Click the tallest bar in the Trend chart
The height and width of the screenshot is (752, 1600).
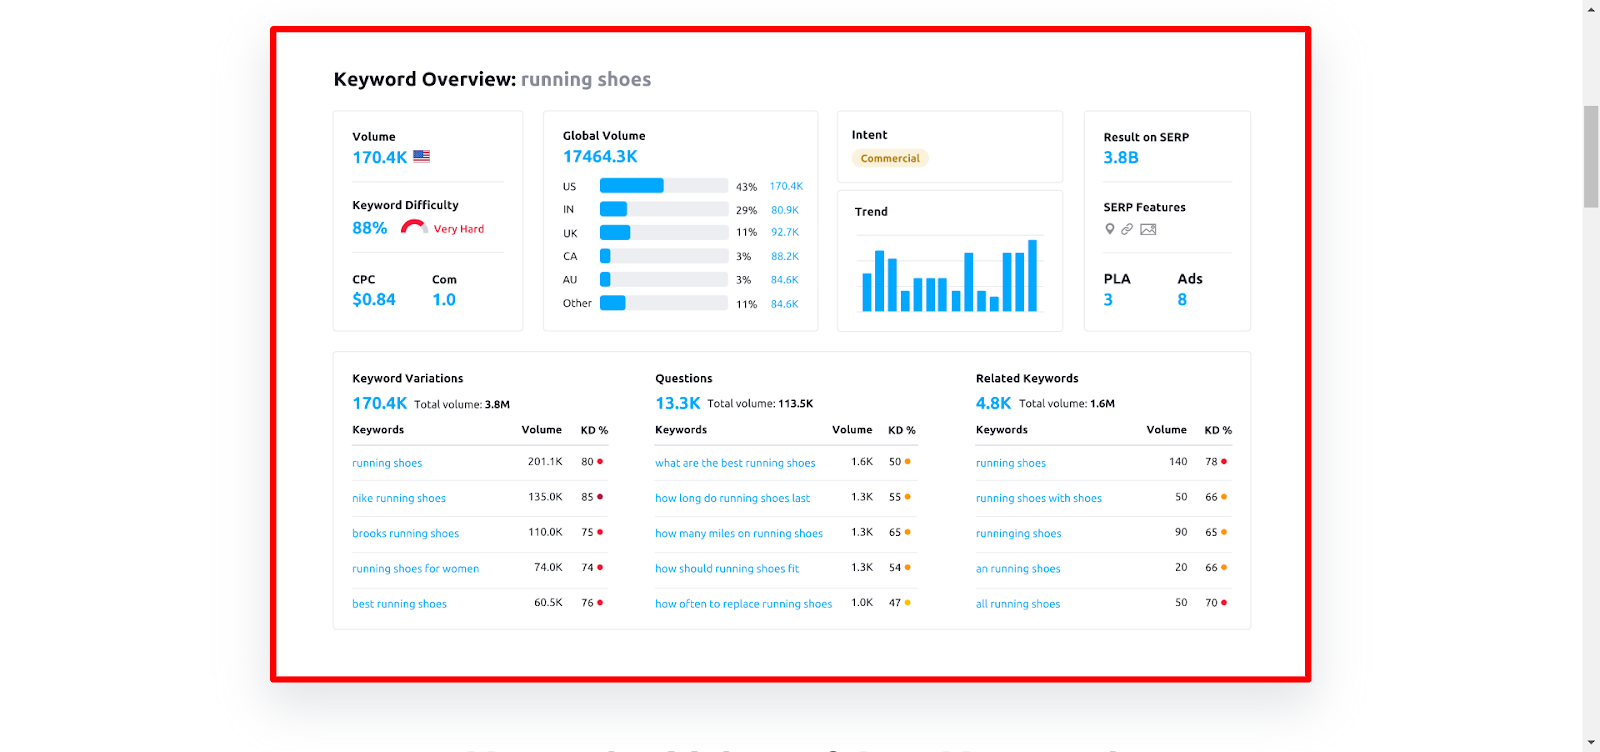(1033, 276)
